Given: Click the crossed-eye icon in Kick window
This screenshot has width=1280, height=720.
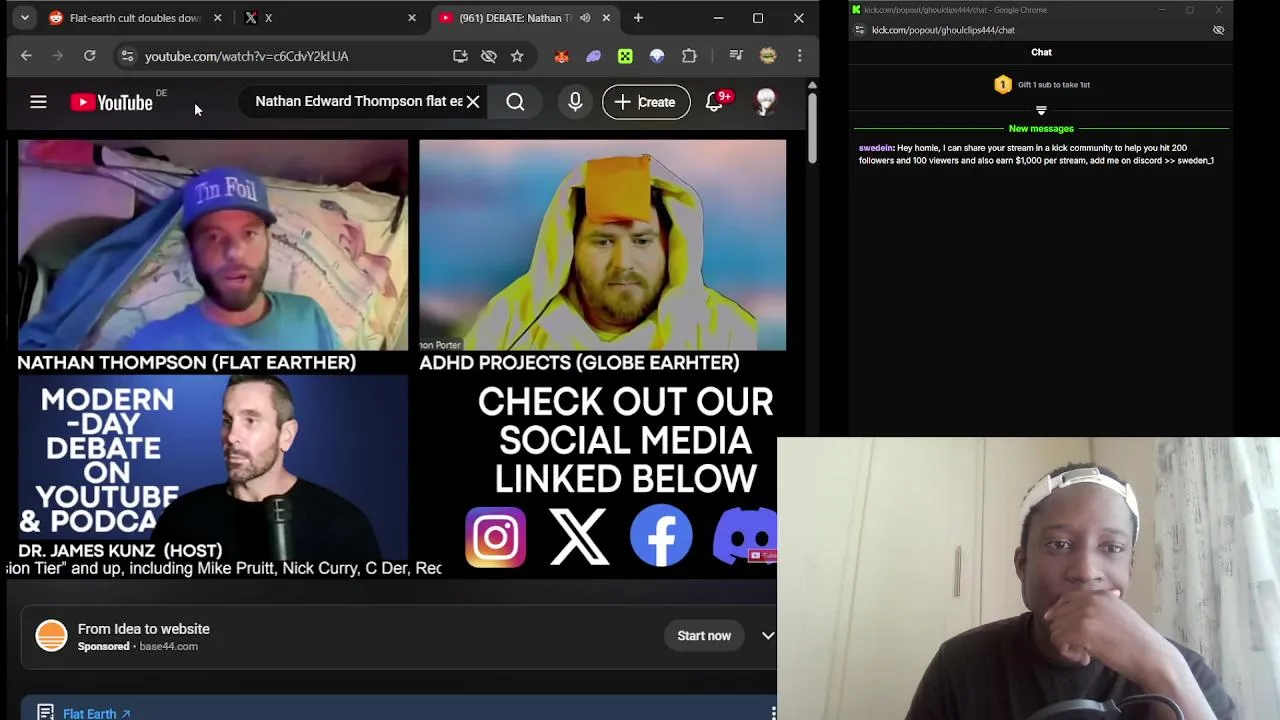Looking at the screenshot, I should 1218,30.
